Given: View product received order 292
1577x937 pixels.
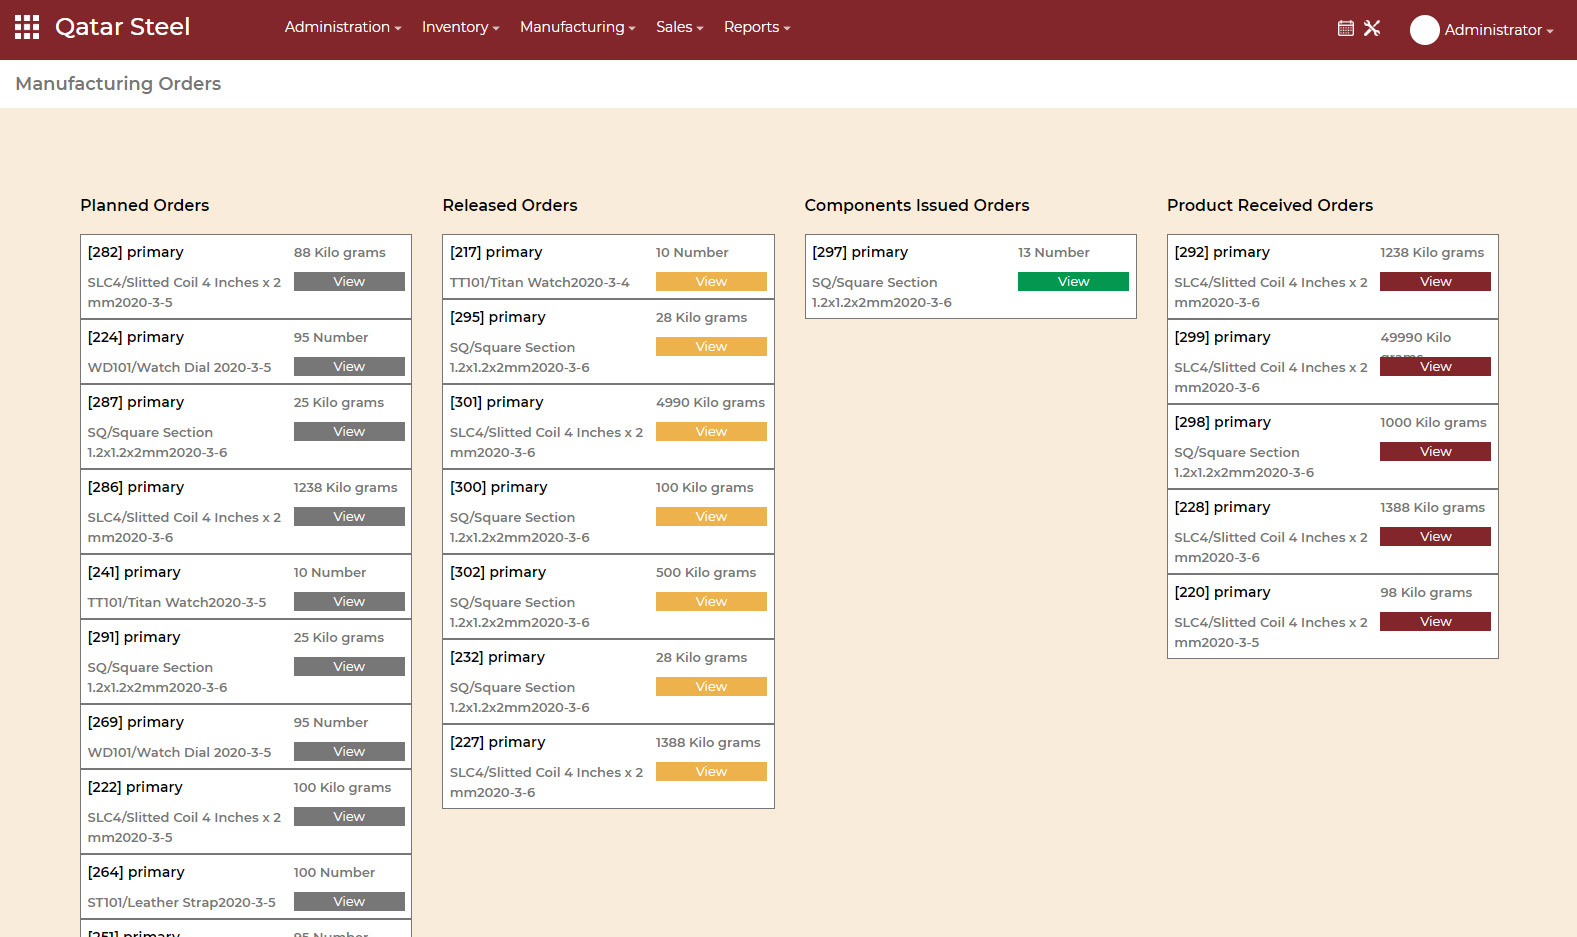Looking at the screenshot, I should pos(1435,282).
